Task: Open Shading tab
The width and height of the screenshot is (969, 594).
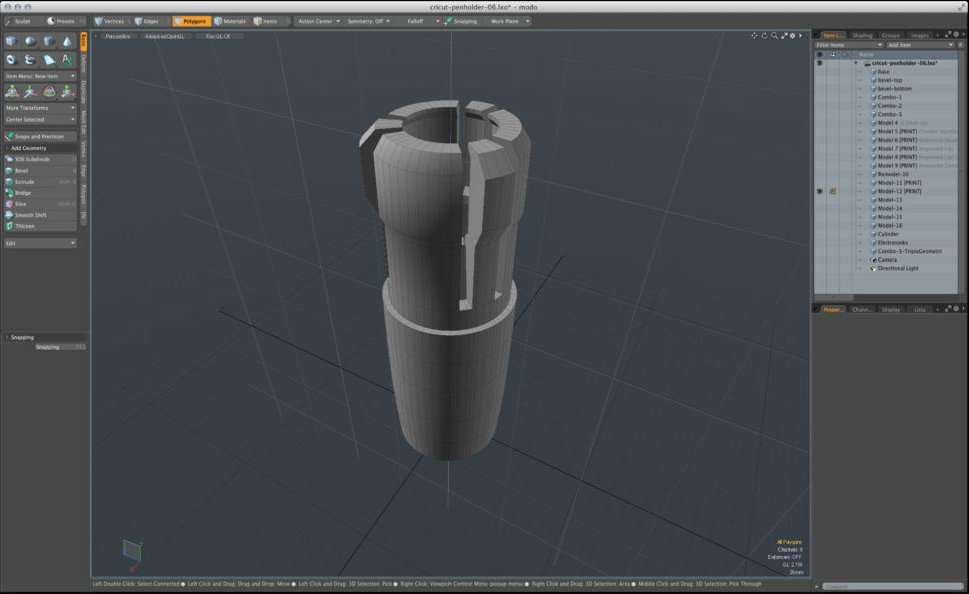Action: click(x=862, y=35)
